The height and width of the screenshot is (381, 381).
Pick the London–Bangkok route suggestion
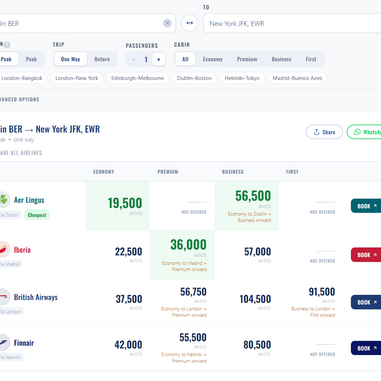[22, 78]
